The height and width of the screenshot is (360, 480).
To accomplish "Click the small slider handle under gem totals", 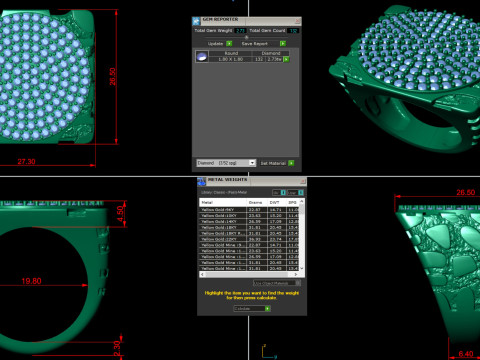I will pos(247,37).
